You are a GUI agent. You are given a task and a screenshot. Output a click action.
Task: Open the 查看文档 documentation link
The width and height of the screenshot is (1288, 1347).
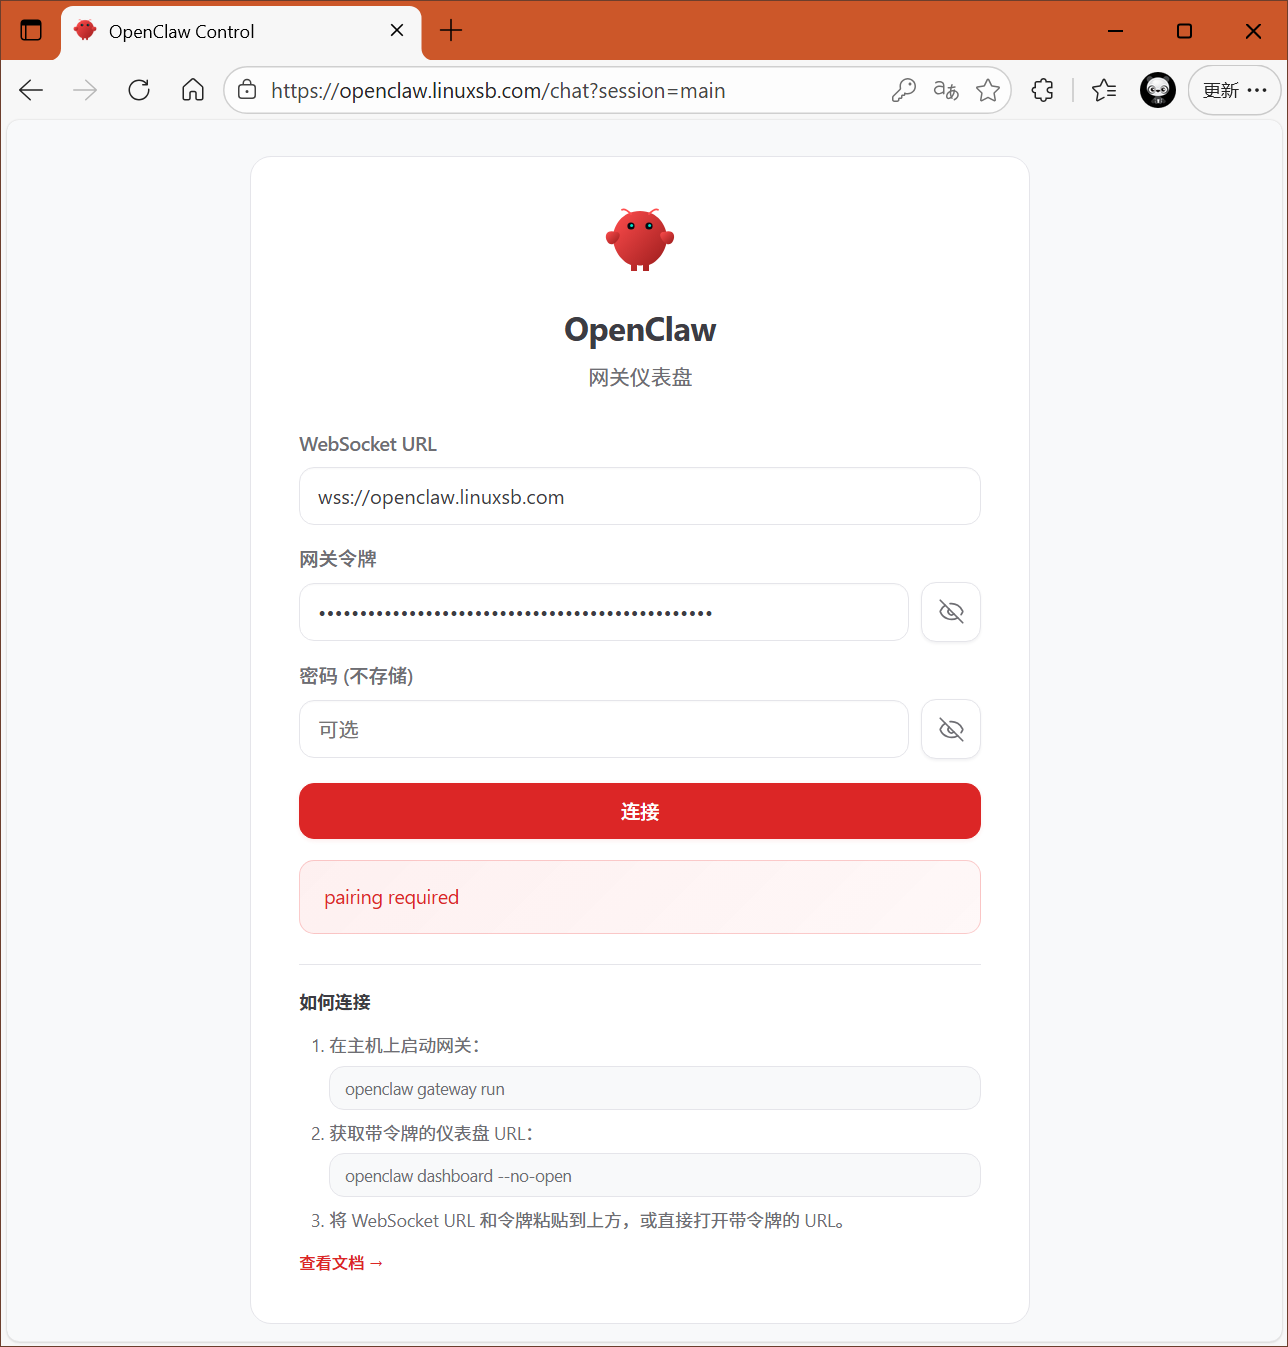pyautogui.click(x=341, y=1263)
